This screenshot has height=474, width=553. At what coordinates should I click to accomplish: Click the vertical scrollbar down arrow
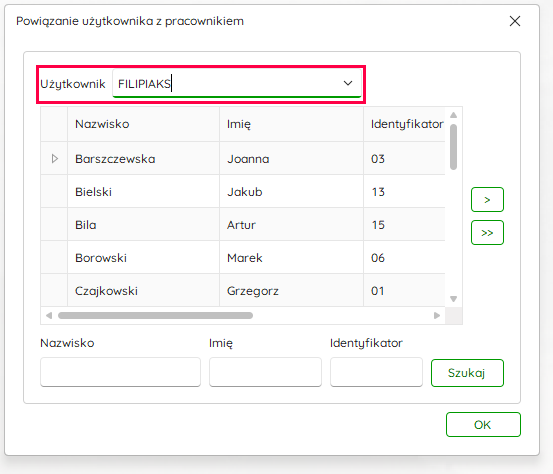454,299
